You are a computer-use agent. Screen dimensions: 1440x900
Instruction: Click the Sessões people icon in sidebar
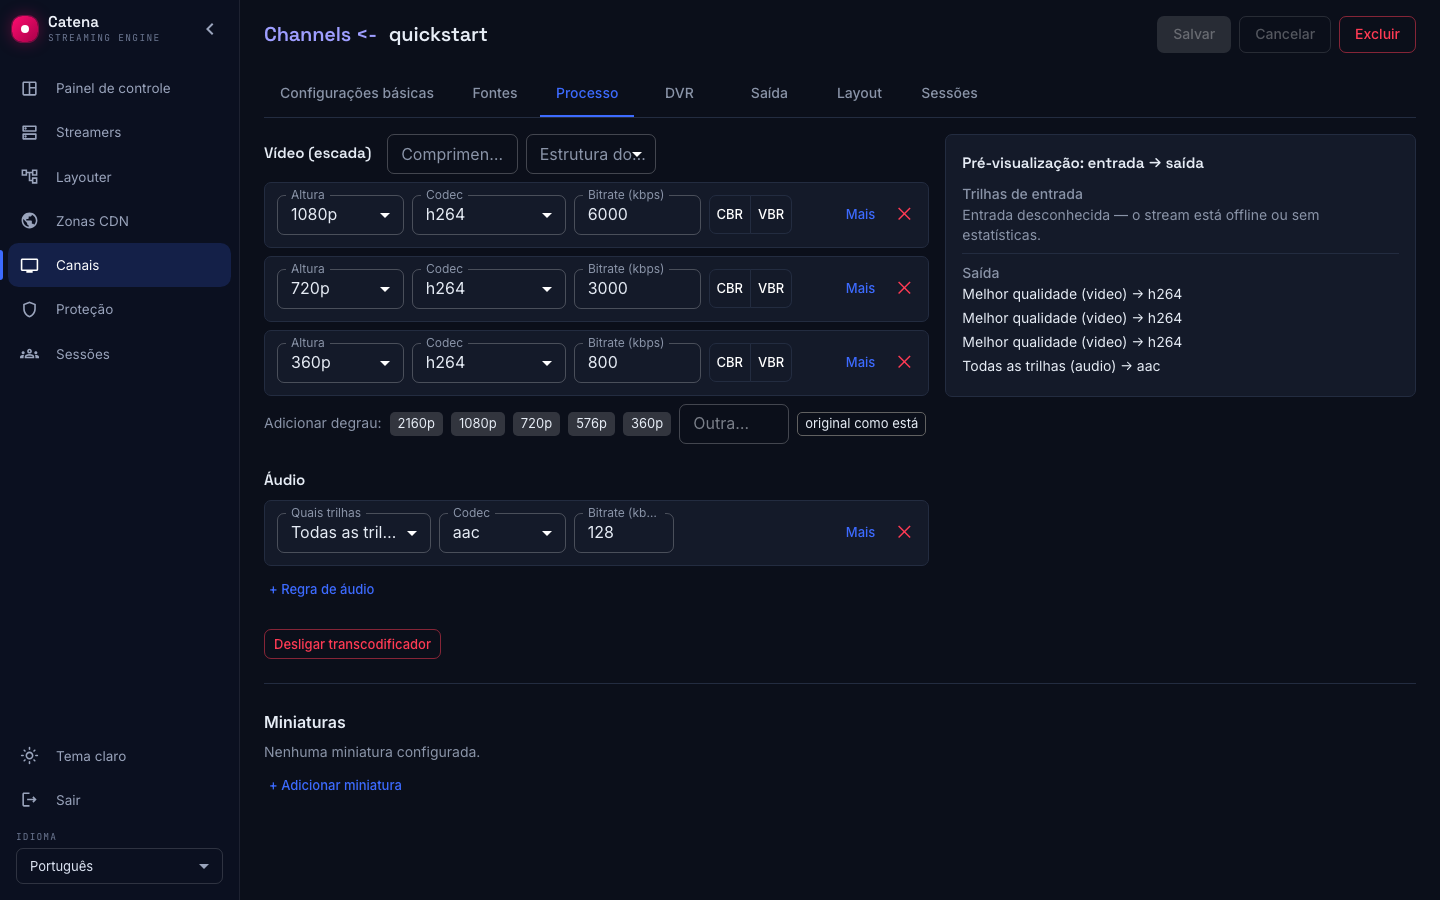30,354
